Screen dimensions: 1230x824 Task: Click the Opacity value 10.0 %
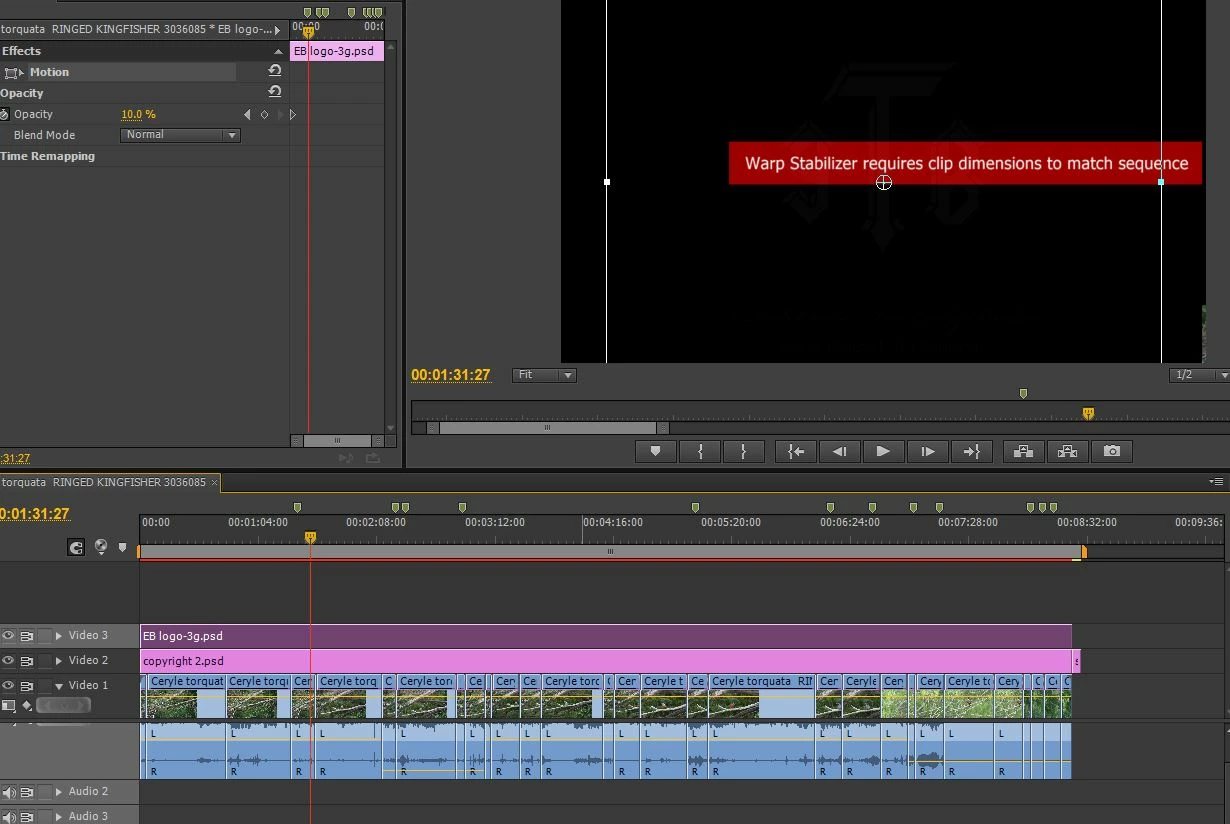138,114
